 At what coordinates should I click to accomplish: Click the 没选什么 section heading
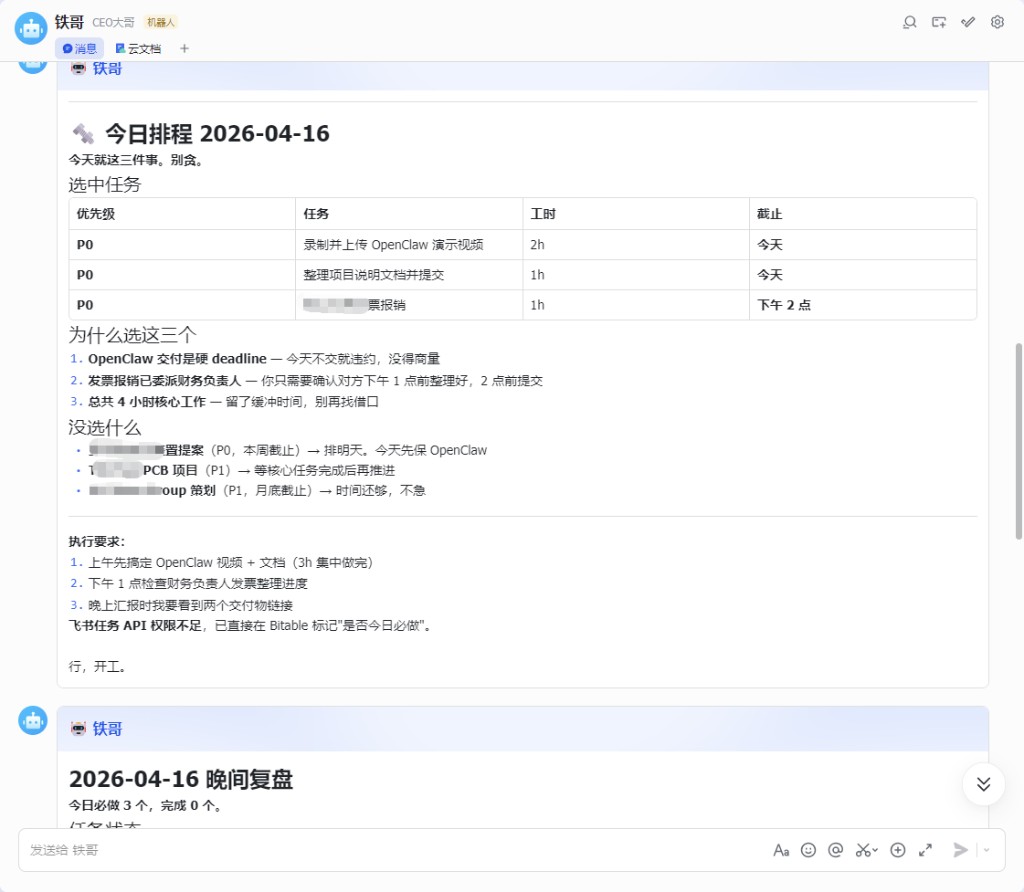(104, 428)
